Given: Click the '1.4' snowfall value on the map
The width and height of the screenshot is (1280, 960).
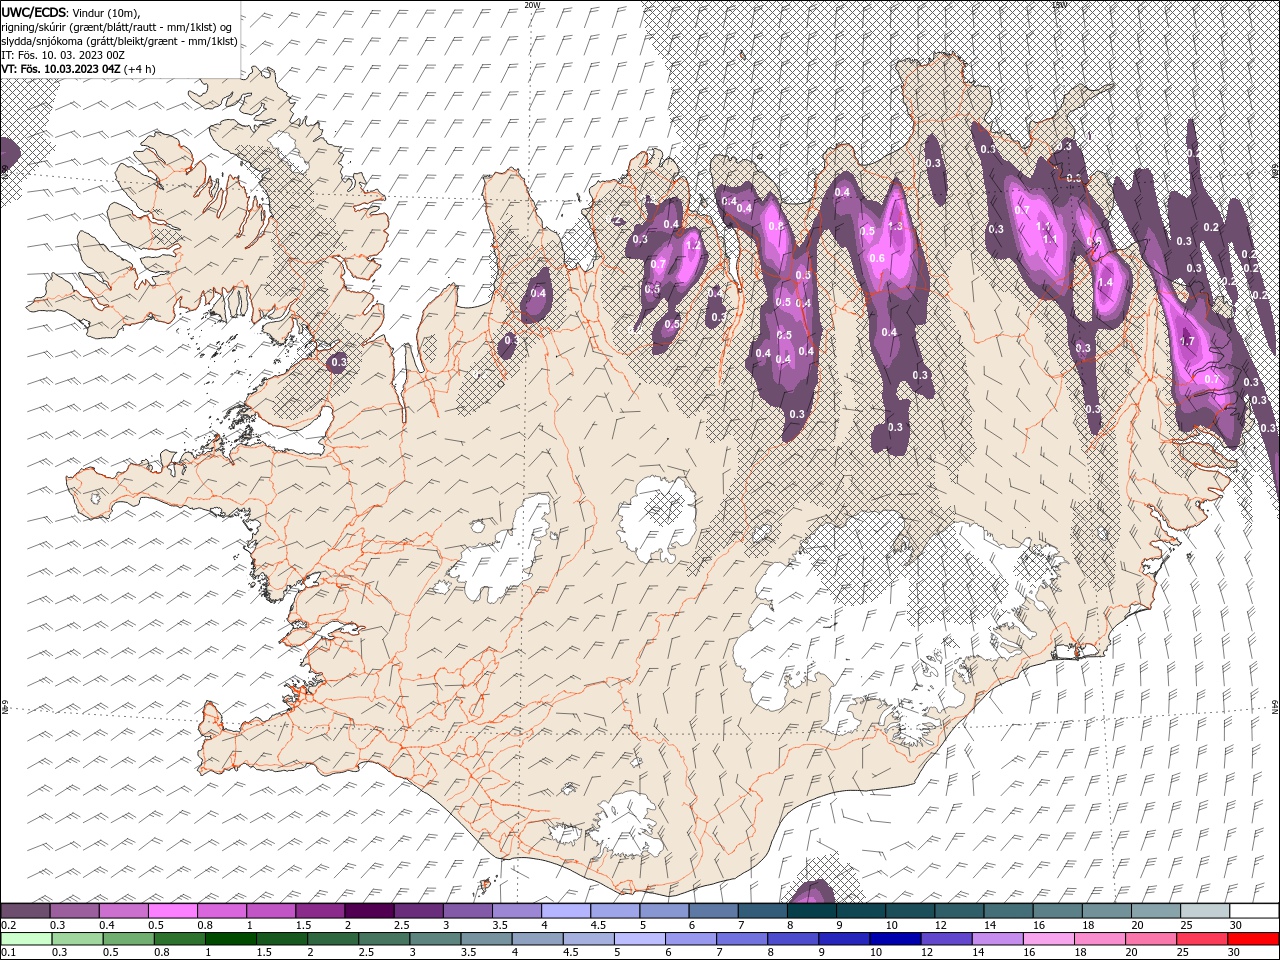Looking at the screenshot, I should [x=1105, y=283].
